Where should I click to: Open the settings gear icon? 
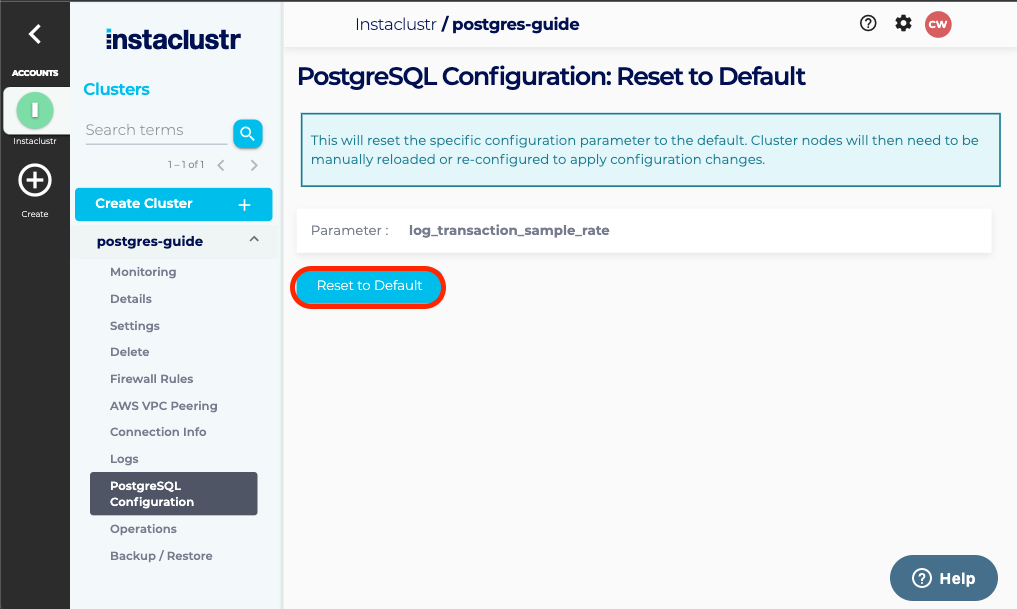(903, 24)
